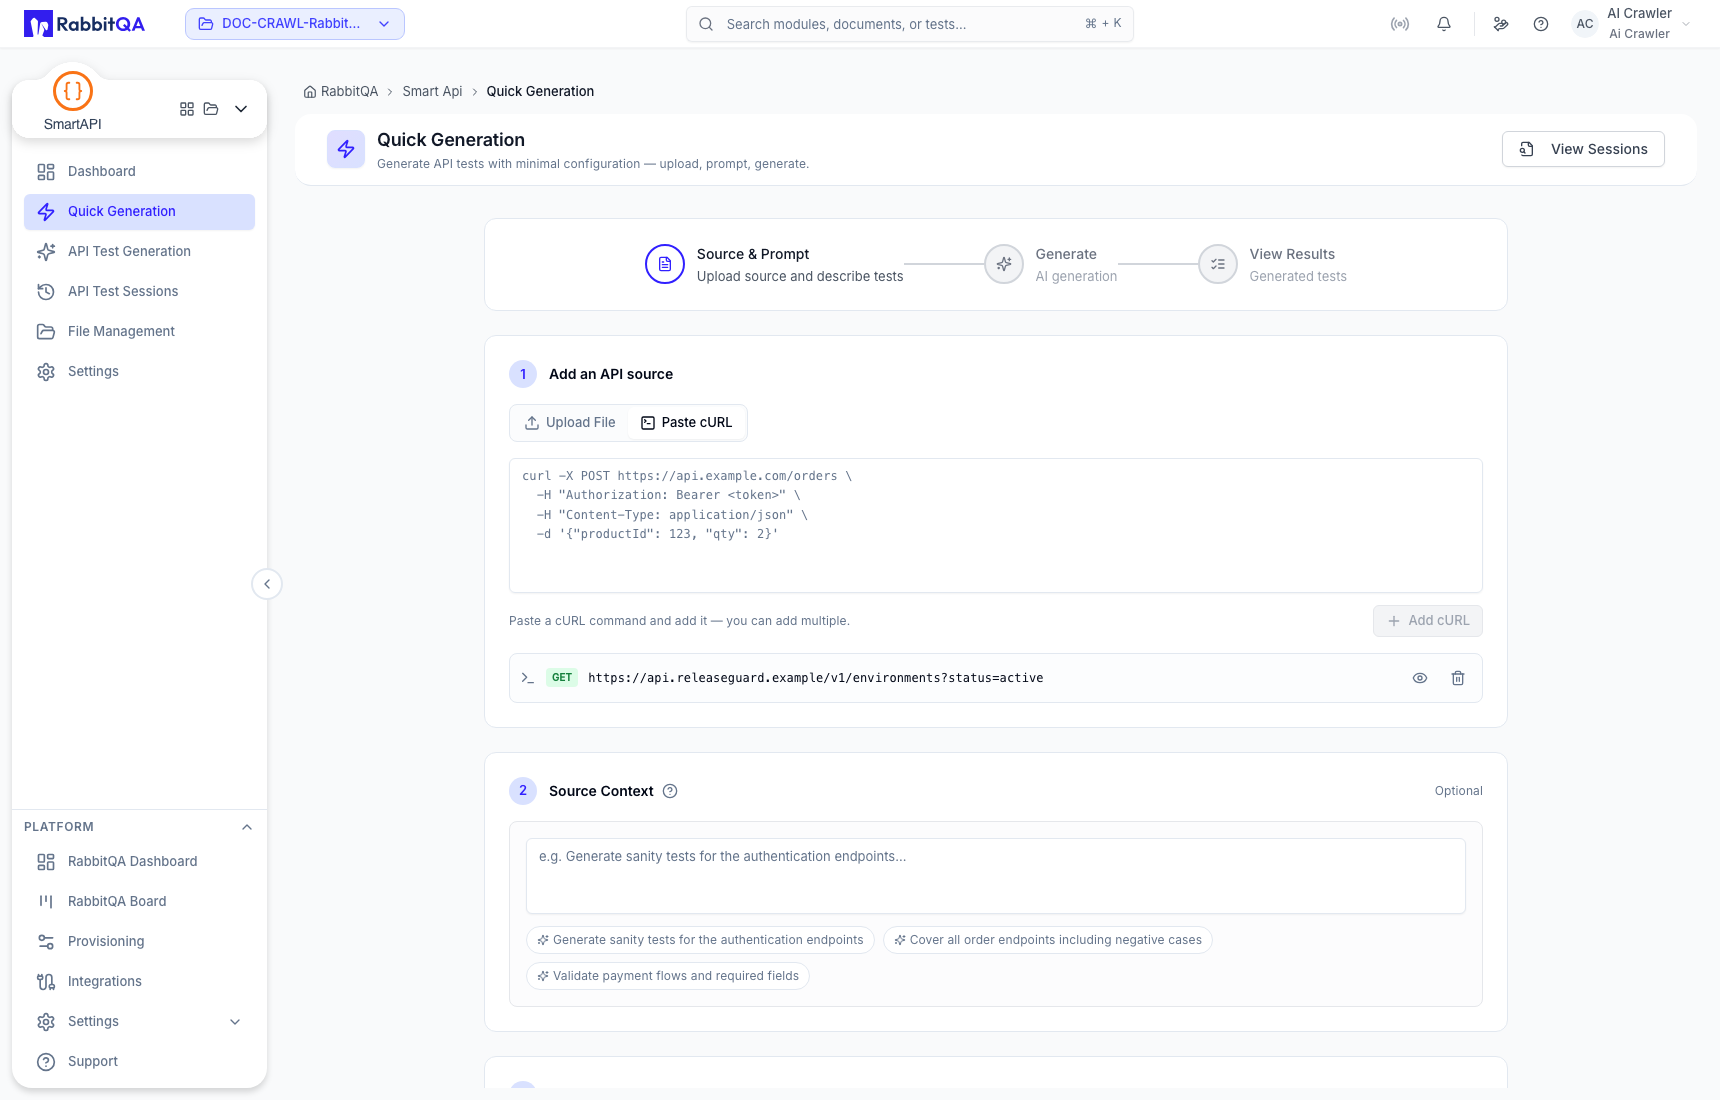Click the GET method badge
Screen dimensions: 1720x1100
click(x=562, y=678)
